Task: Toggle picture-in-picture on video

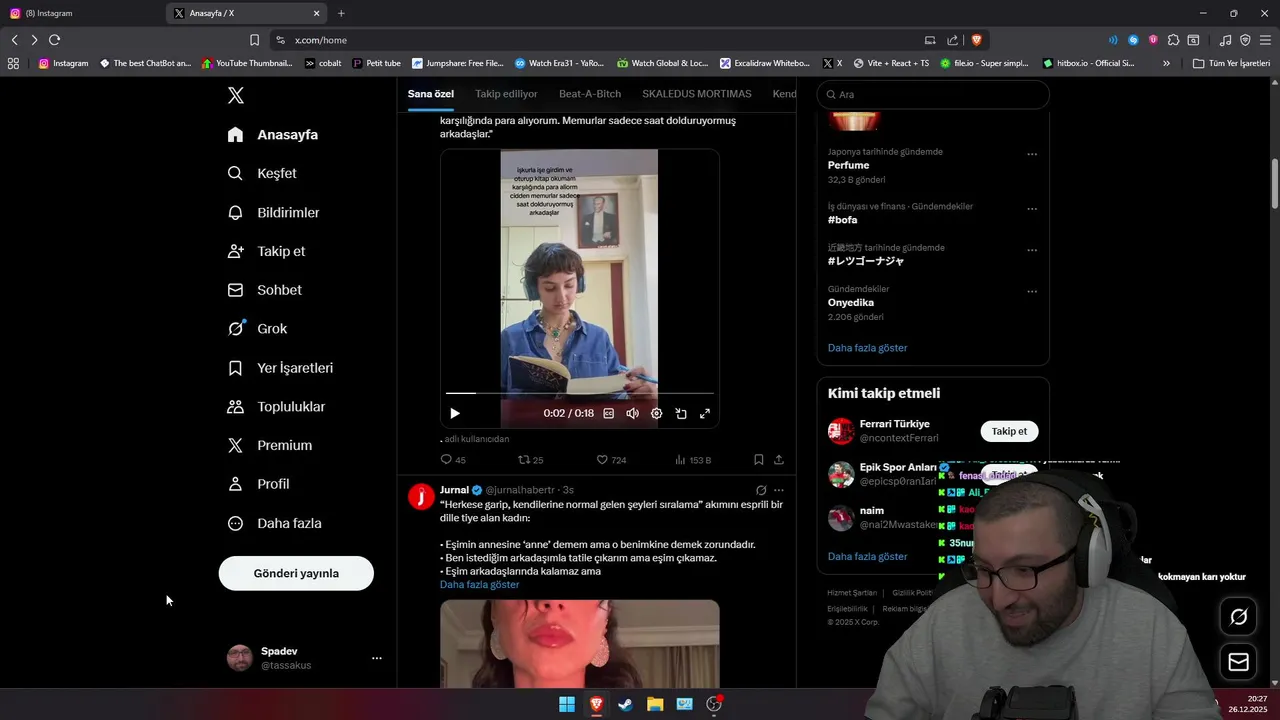Action: click(x=681, y=413)
